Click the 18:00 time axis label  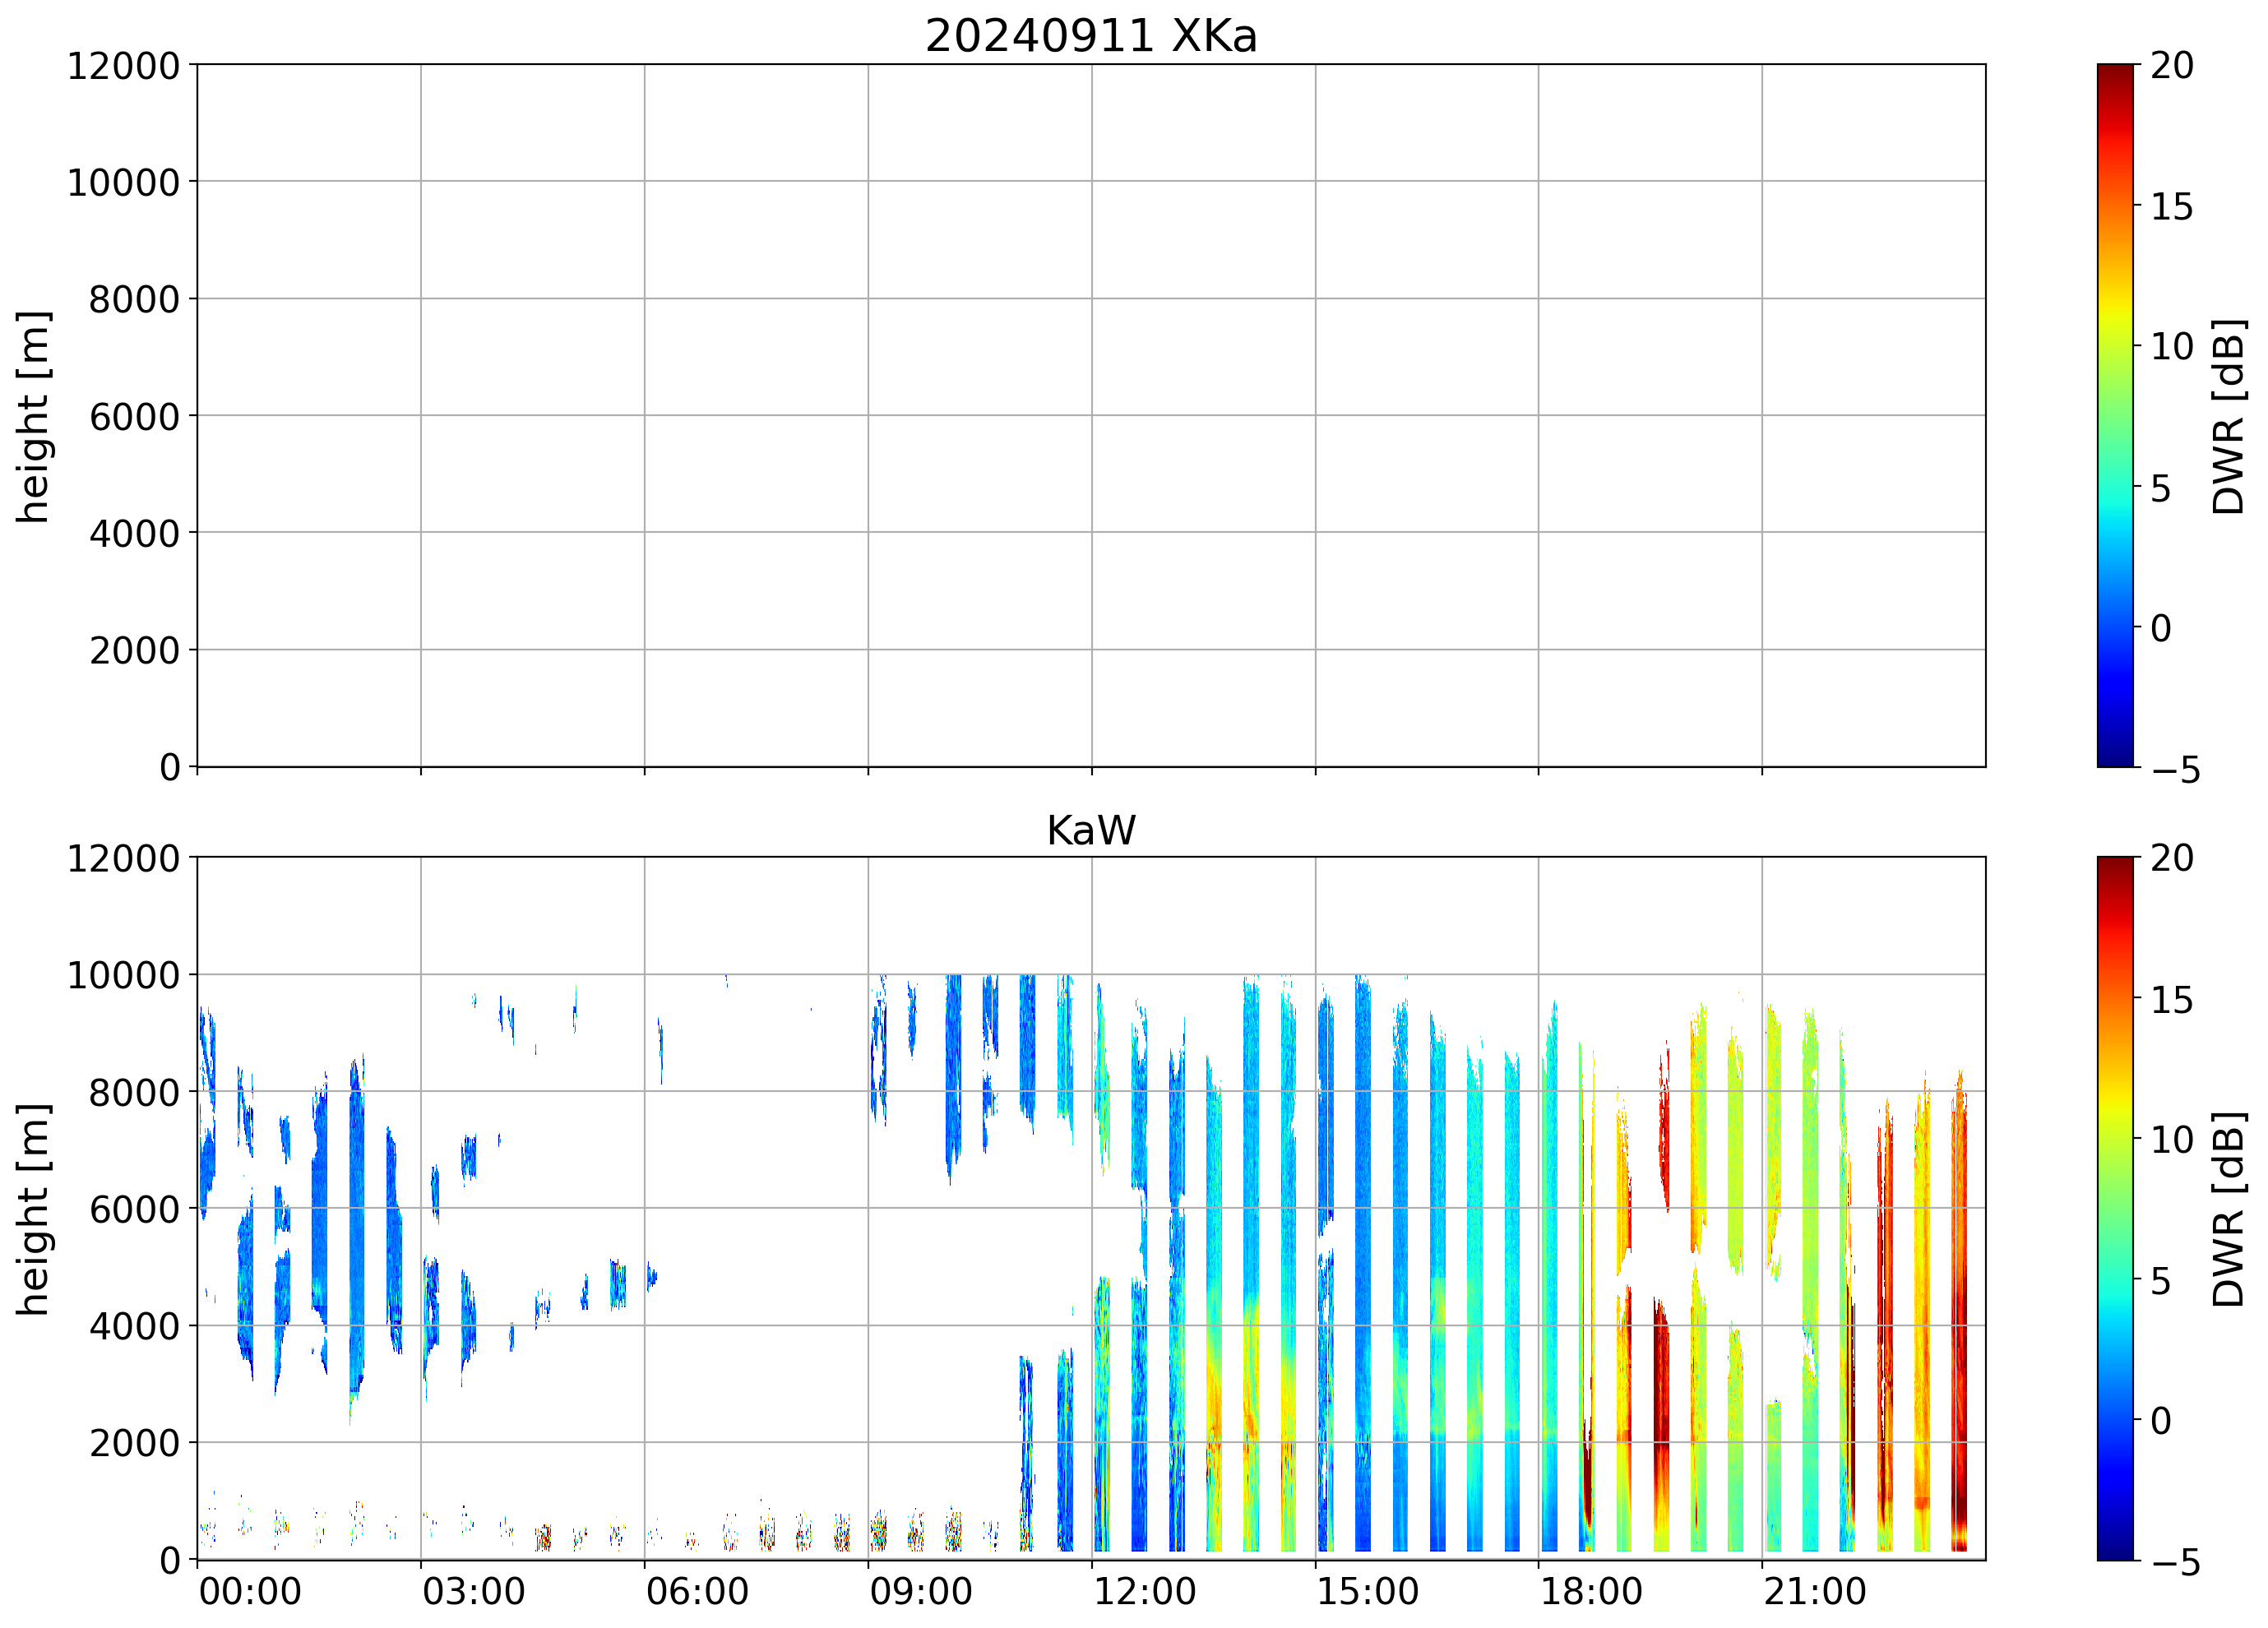[x=1590, y=1591]
